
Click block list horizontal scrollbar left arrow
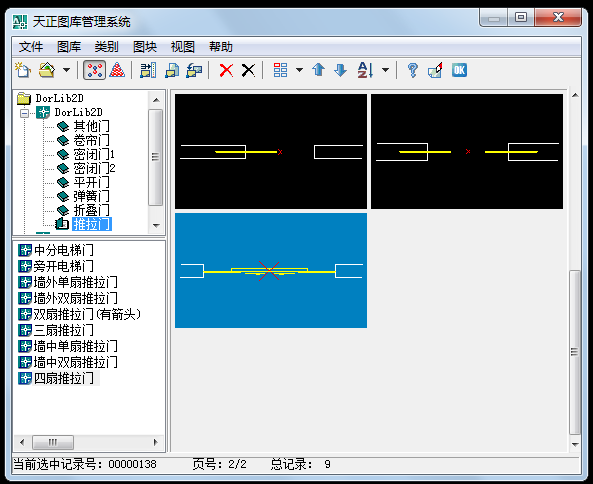pos(22,442)
